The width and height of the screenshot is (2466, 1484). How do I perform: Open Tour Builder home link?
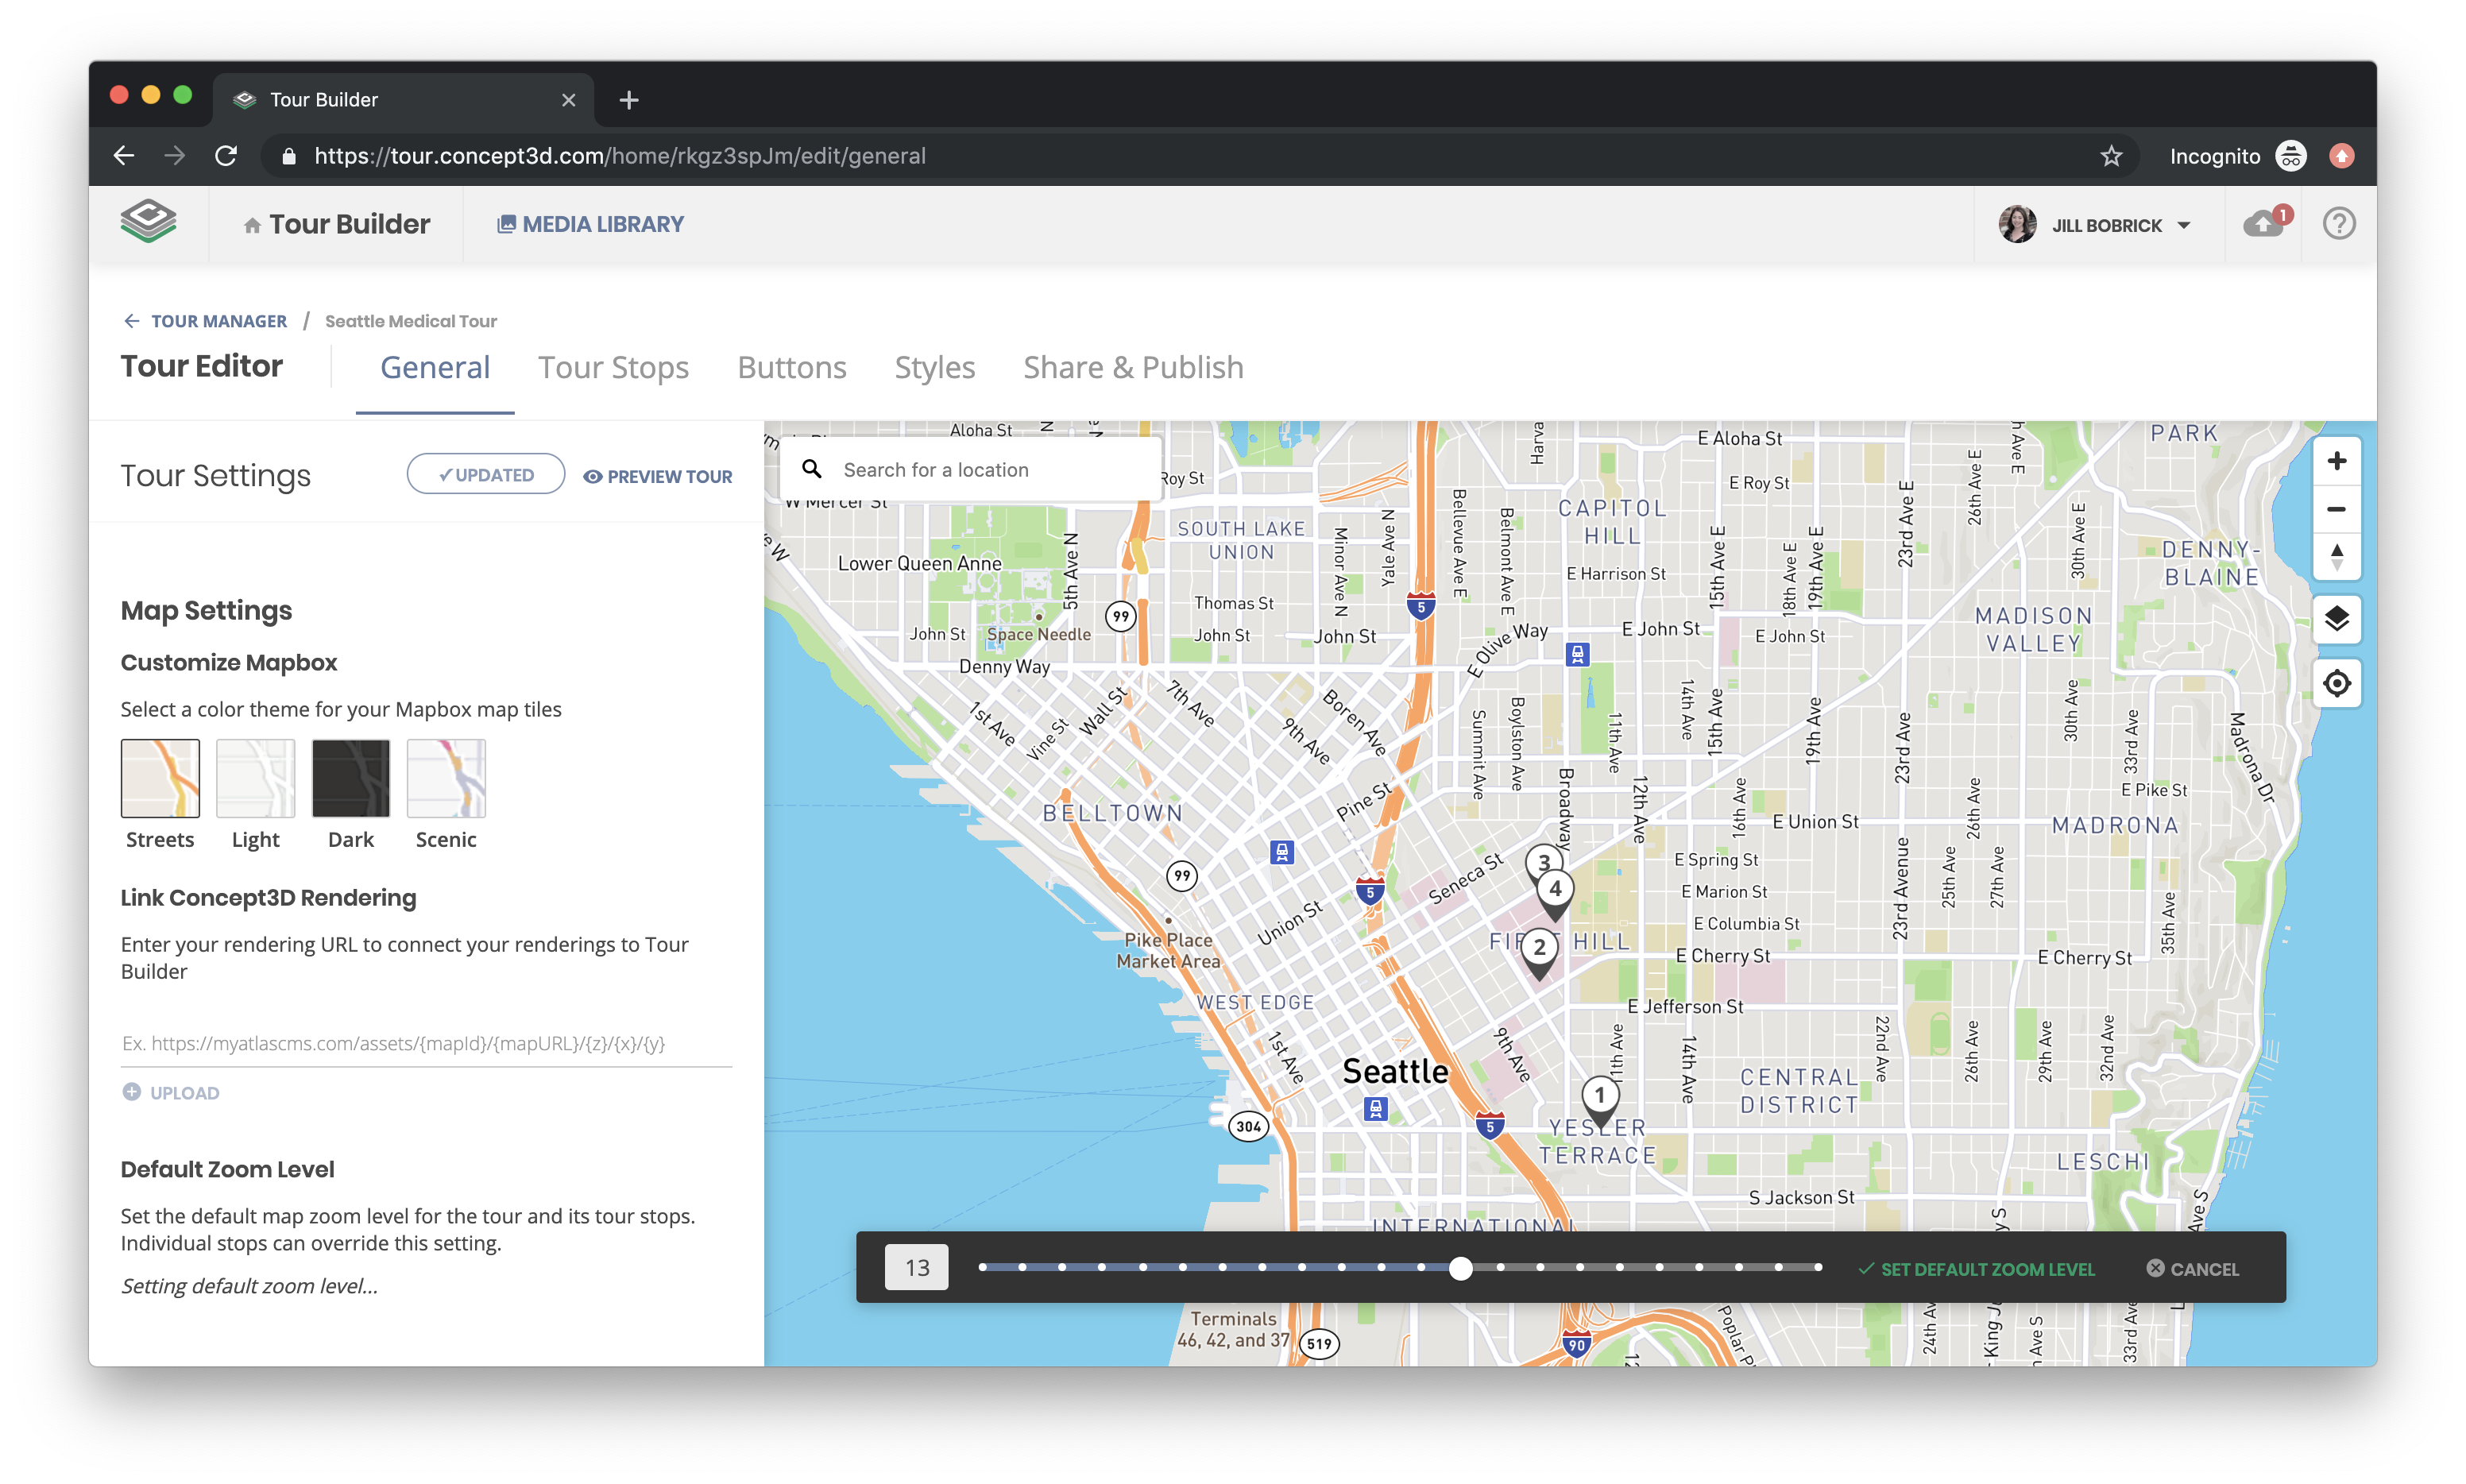pos(336,224)
